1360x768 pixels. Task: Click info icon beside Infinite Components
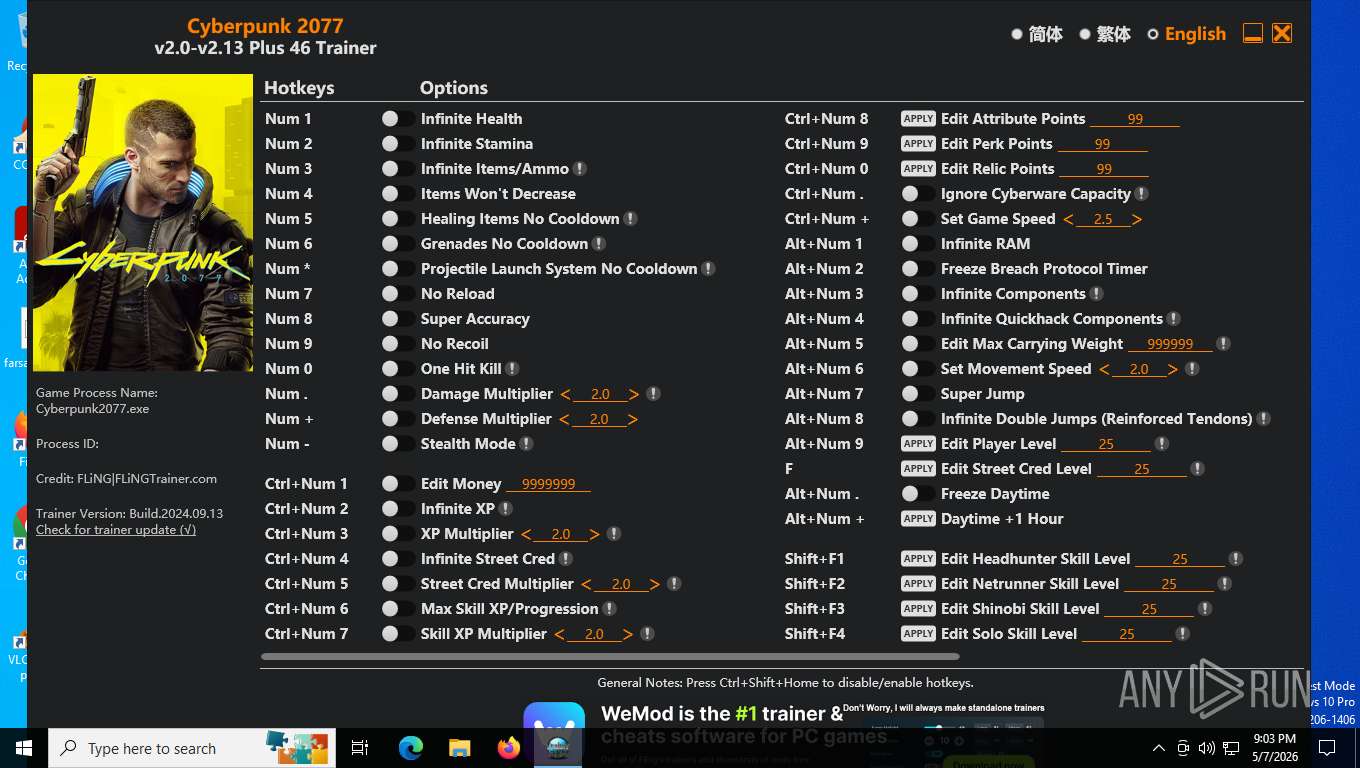pos(1097,294)
